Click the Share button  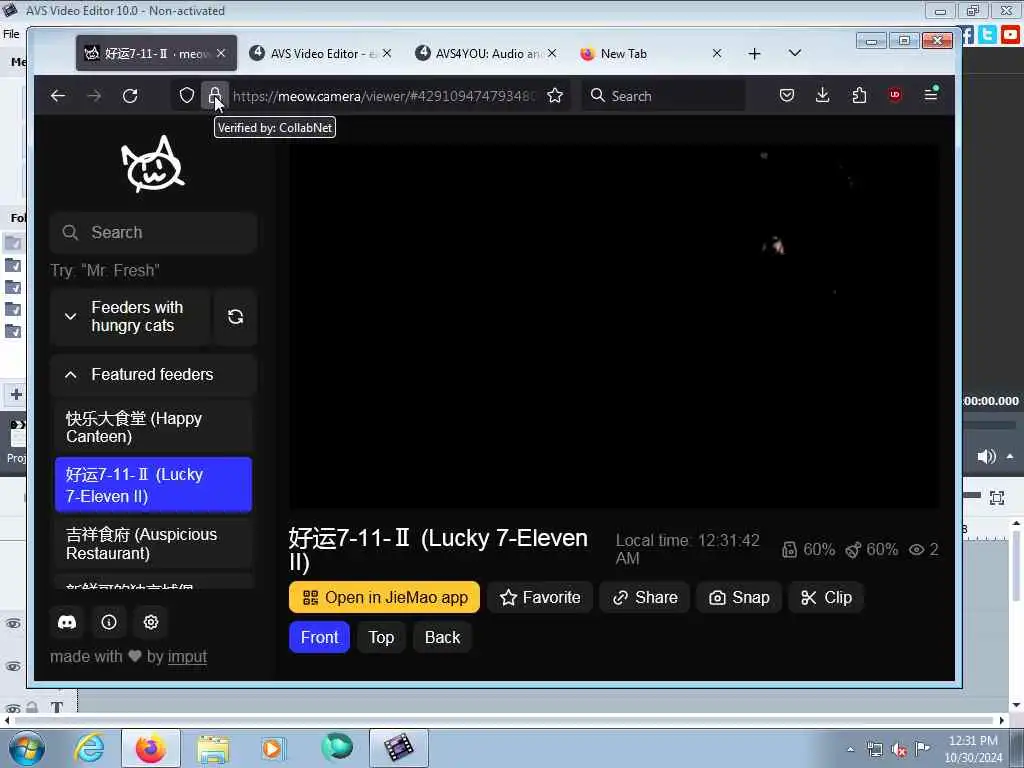645,598
